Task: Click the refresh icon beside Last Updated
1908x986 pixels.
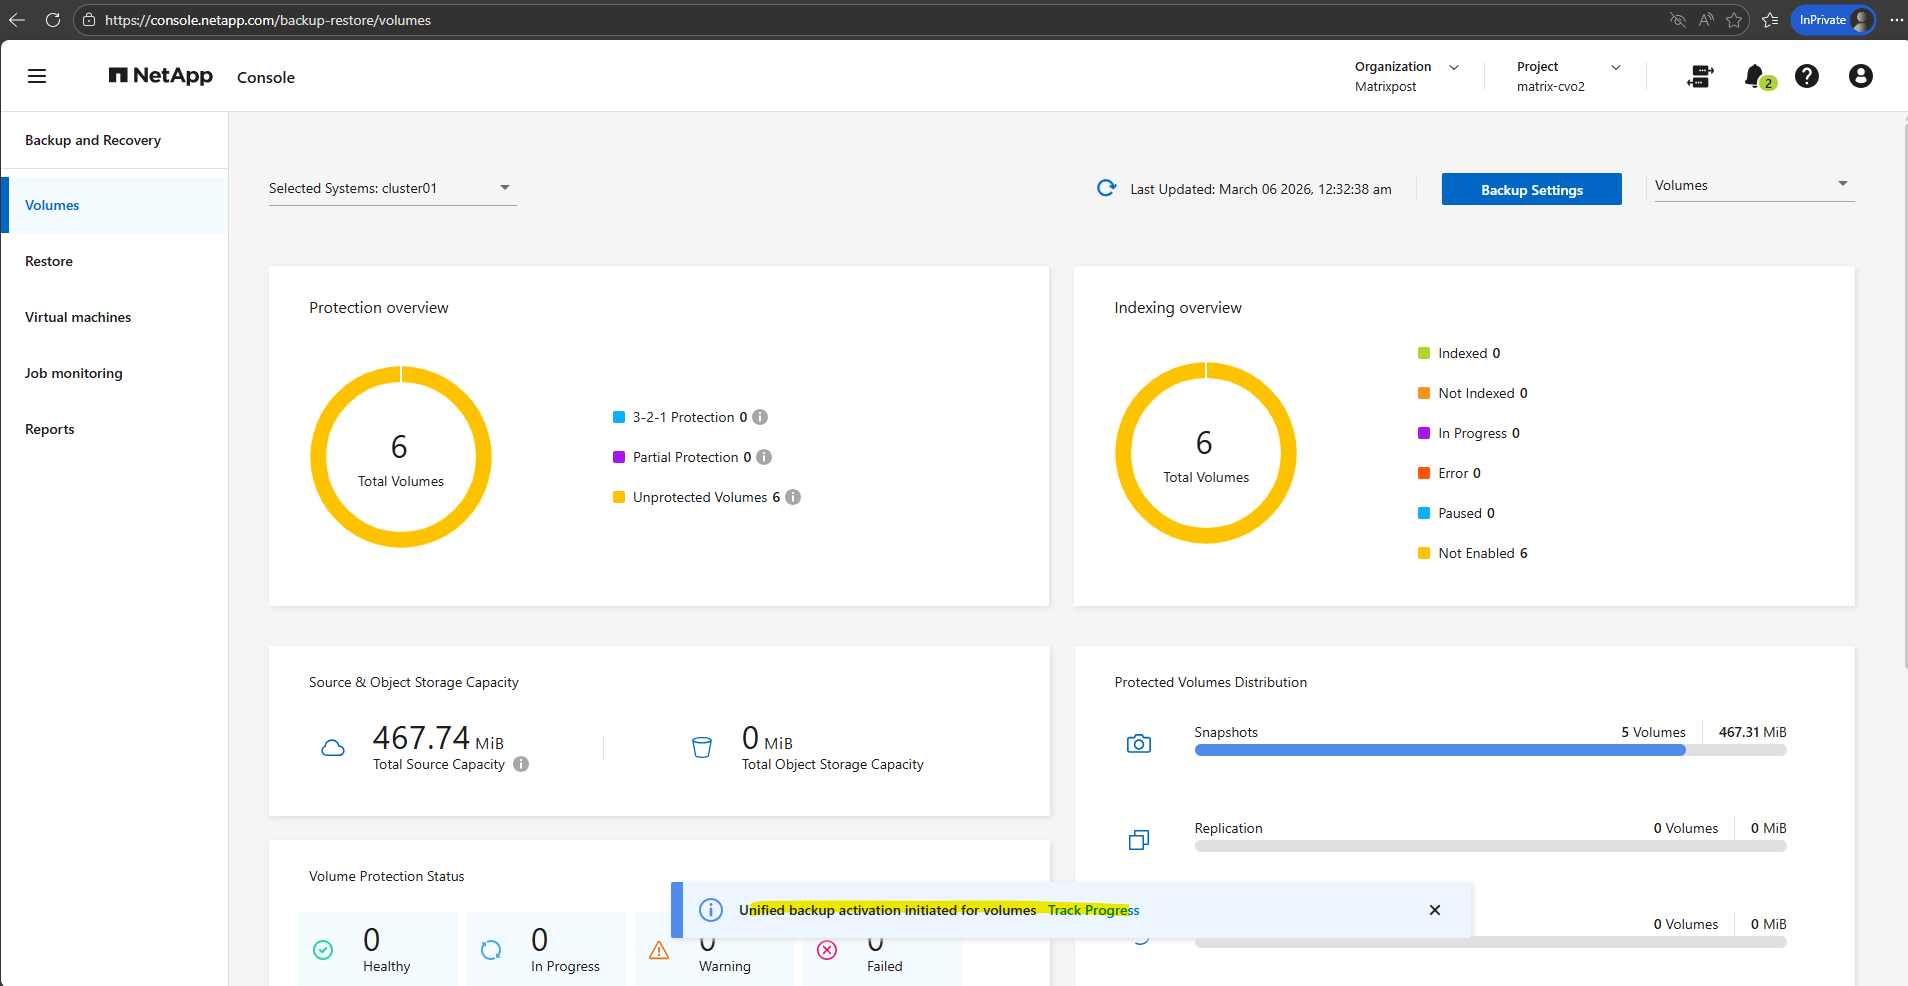Action: pos(1106,188)
